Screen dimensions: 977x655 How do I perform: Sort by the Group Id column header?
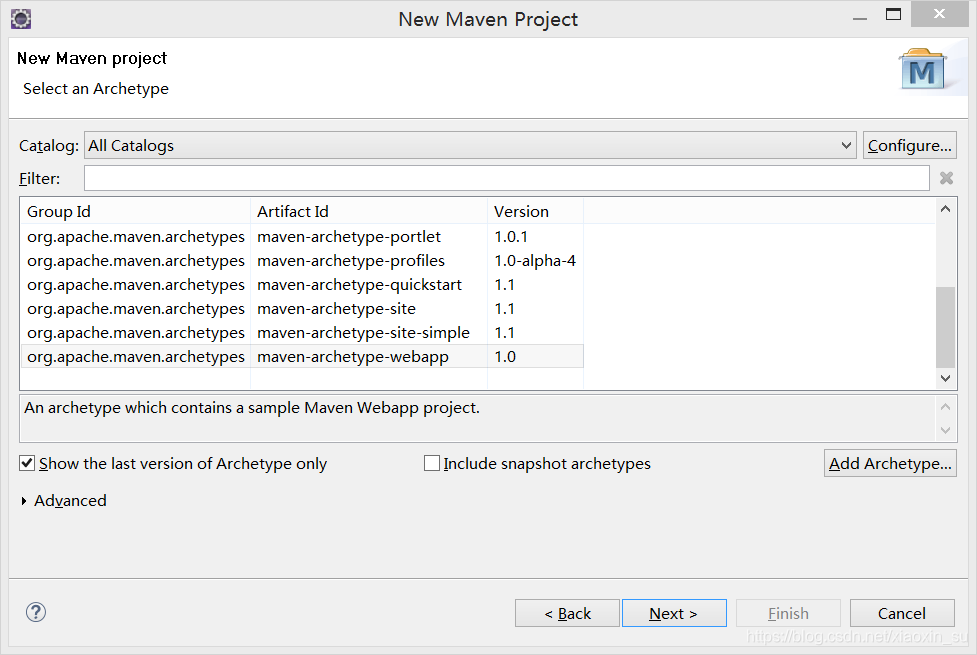click(x=135, y=211)
